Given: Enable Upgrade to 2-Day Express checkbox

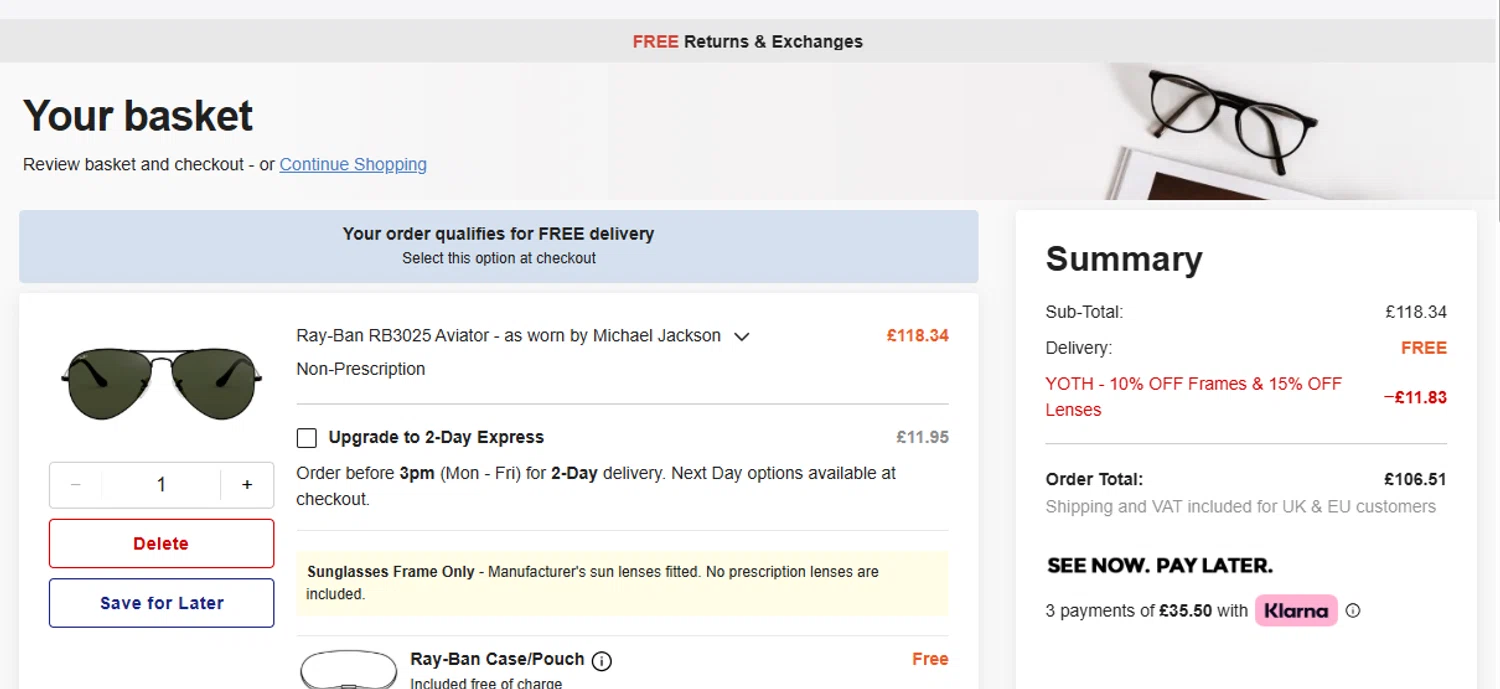Looking at the screenshot, I should [307, 438].
